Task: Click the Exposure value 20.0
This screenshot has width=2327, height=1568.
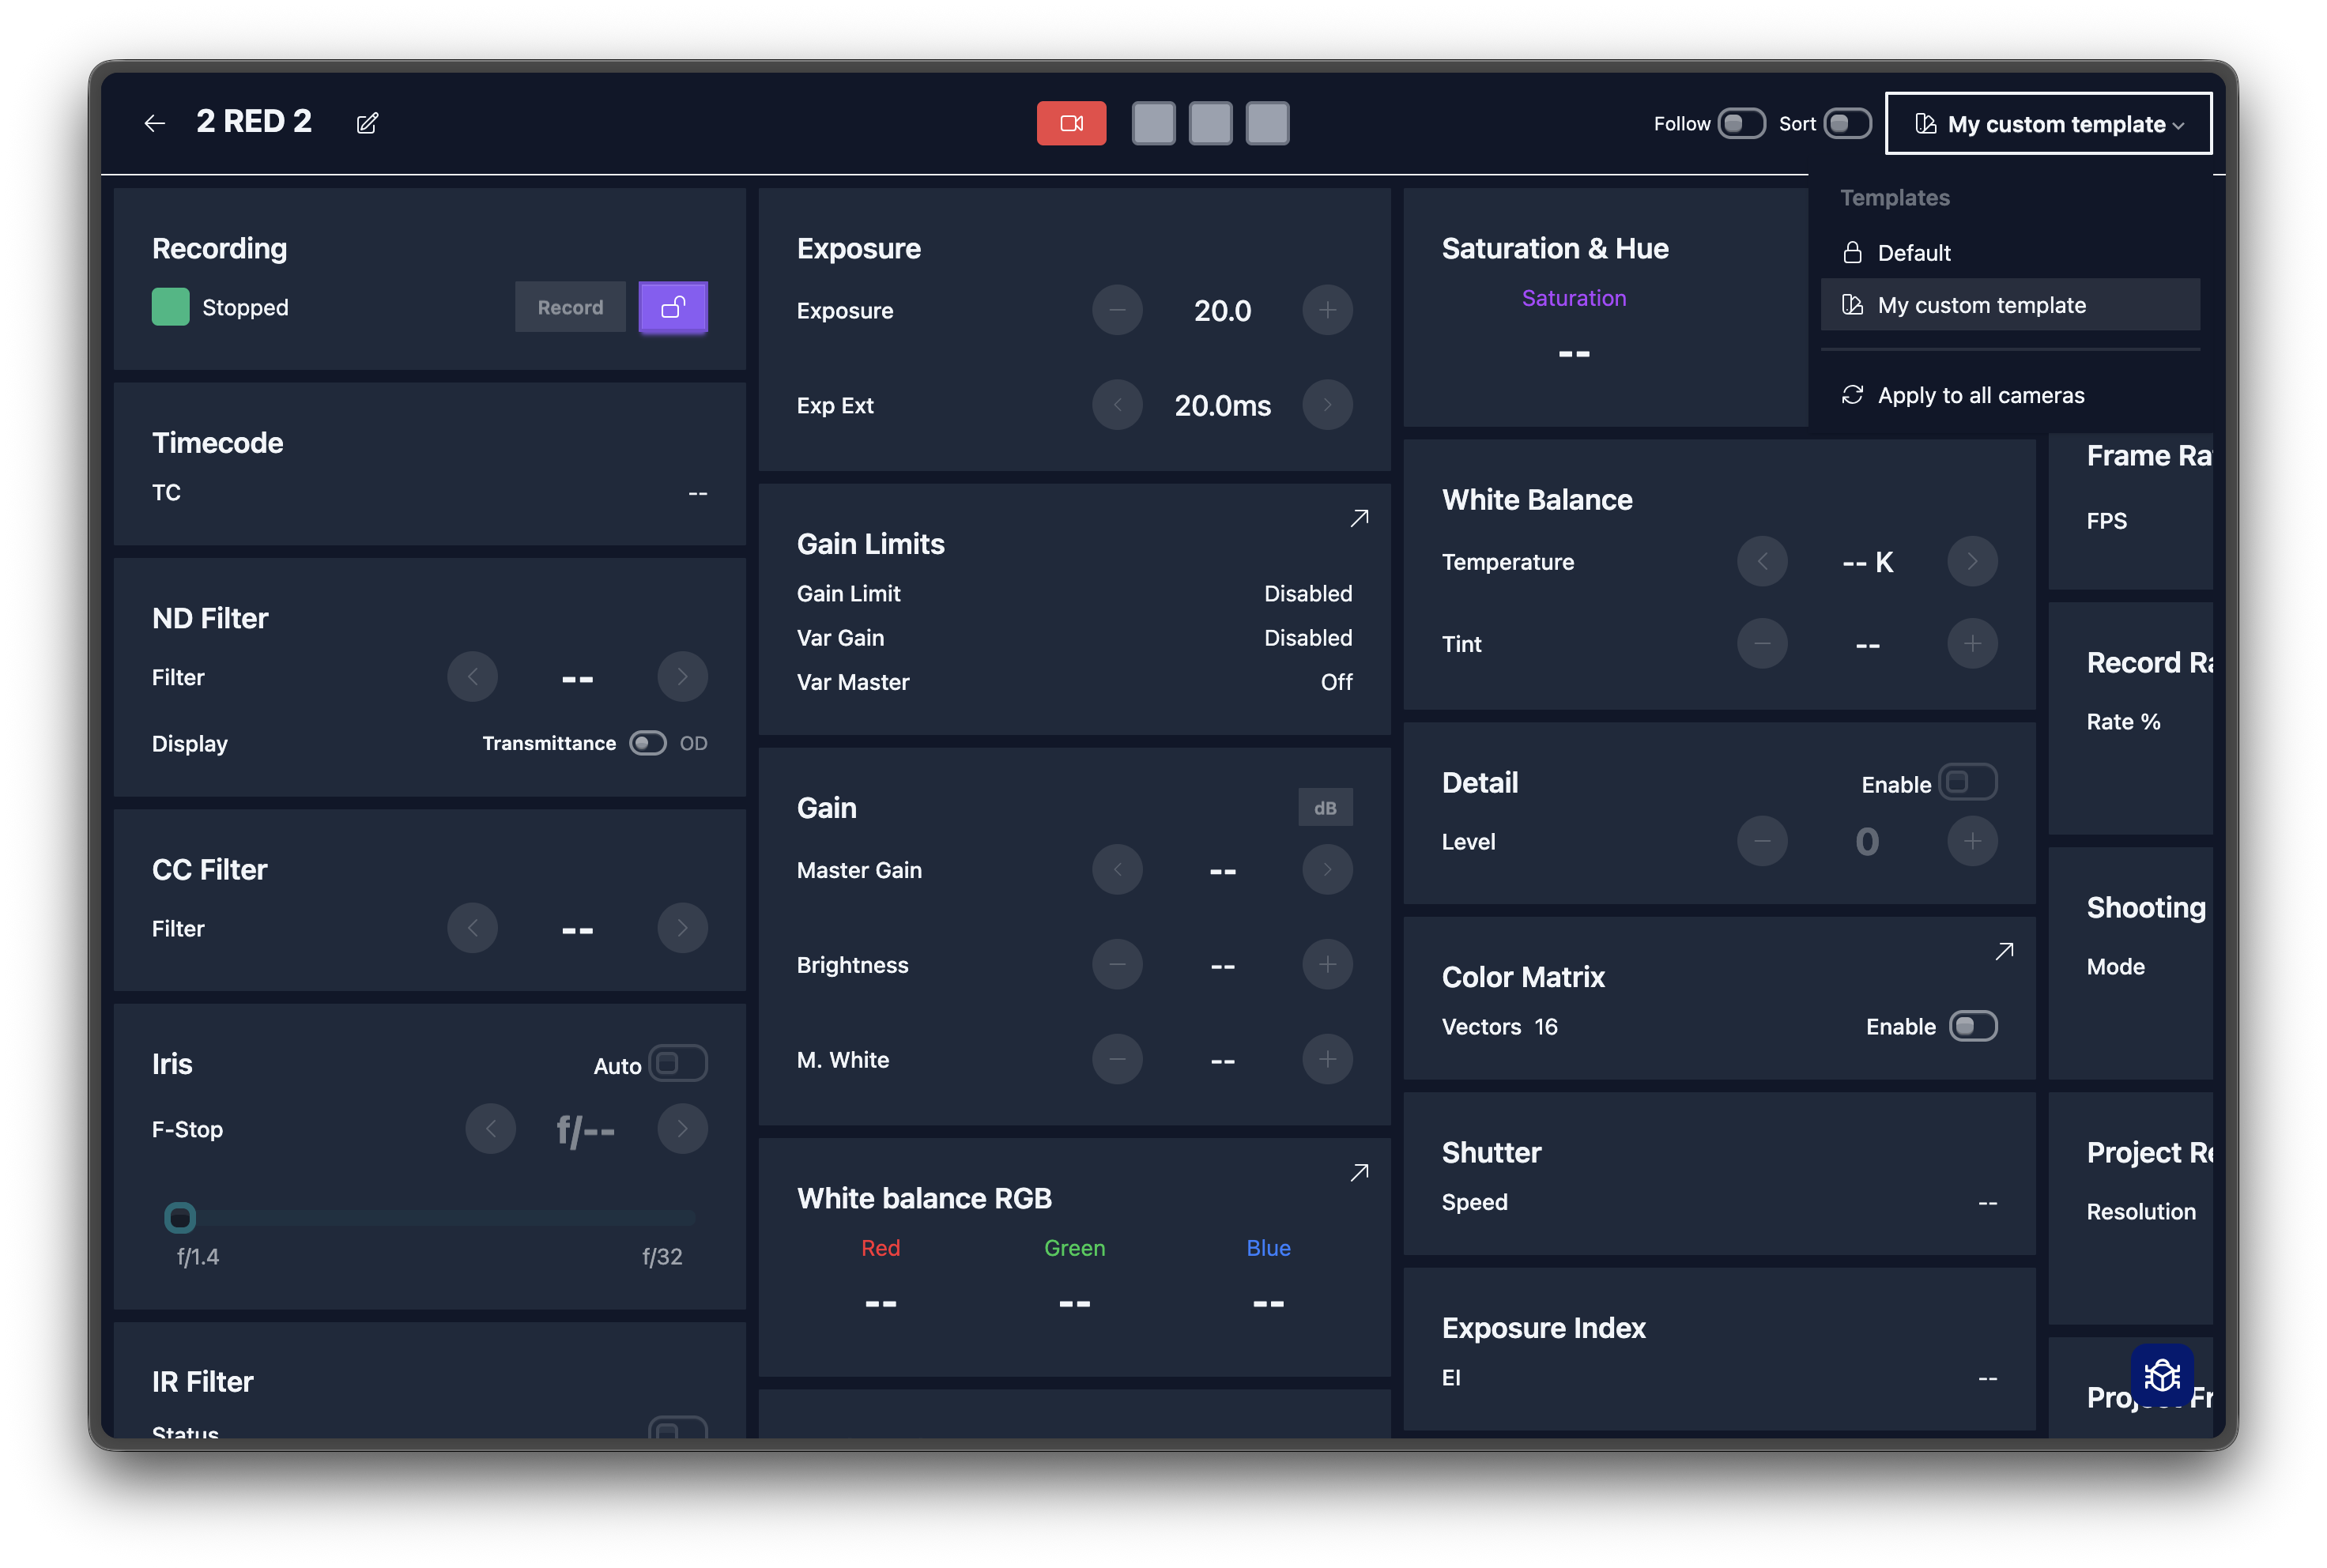Action: 1222,311
